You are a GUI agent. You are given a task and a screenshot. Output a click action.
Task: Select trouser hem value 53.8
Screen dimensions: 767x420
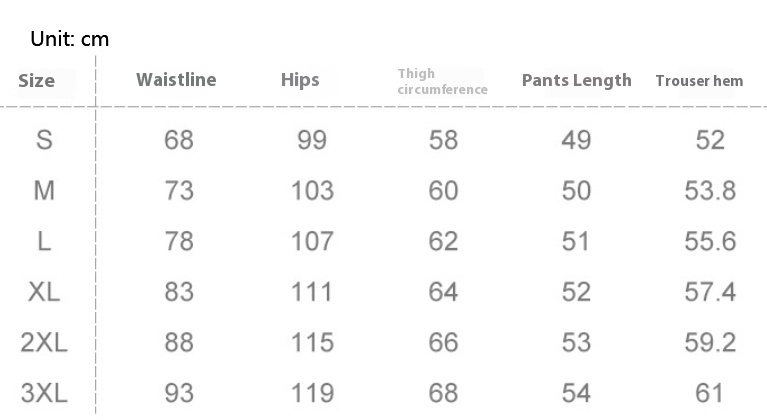pos(710,191)
